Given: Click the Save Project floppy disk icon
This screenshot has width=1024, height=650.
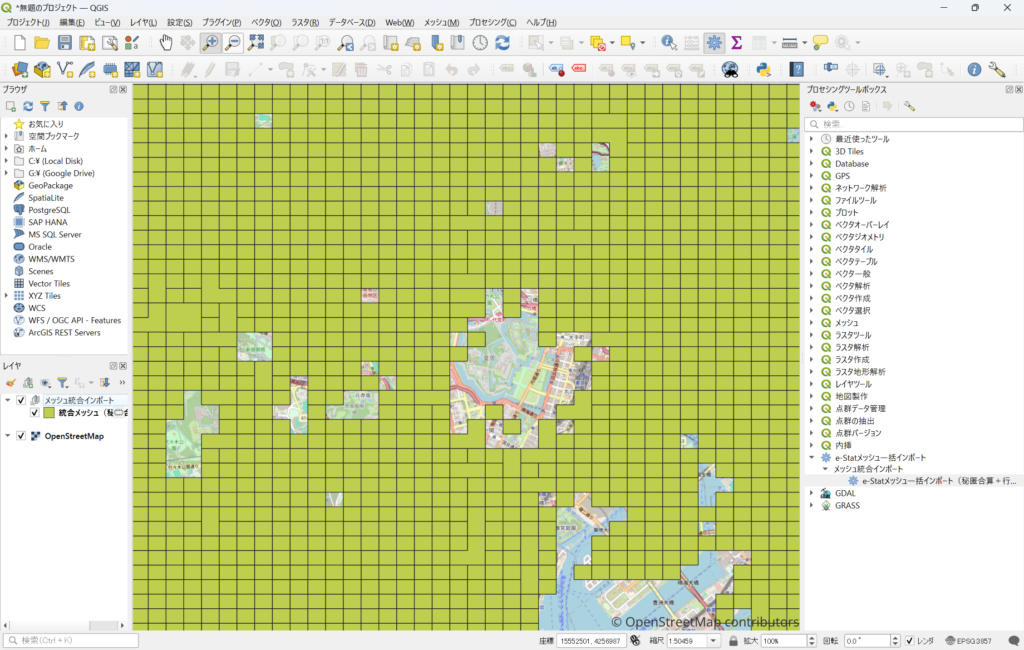Looking at the screenshot, I should pos(64,42).
